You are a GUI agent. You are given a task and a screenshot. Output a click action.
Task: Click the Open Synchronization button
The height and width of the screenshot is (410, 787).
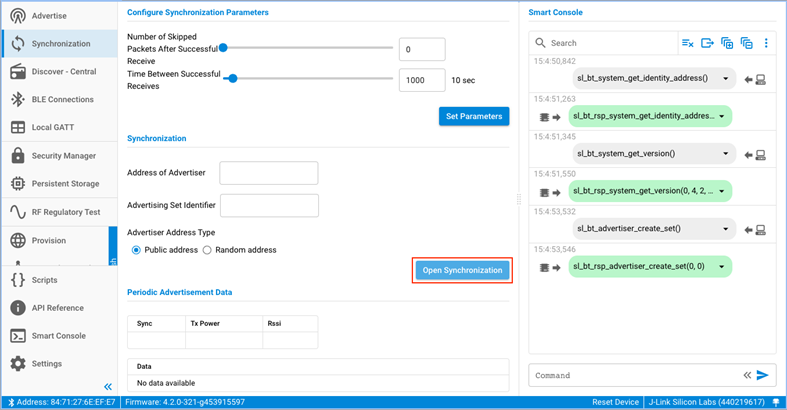coord(462,270)
